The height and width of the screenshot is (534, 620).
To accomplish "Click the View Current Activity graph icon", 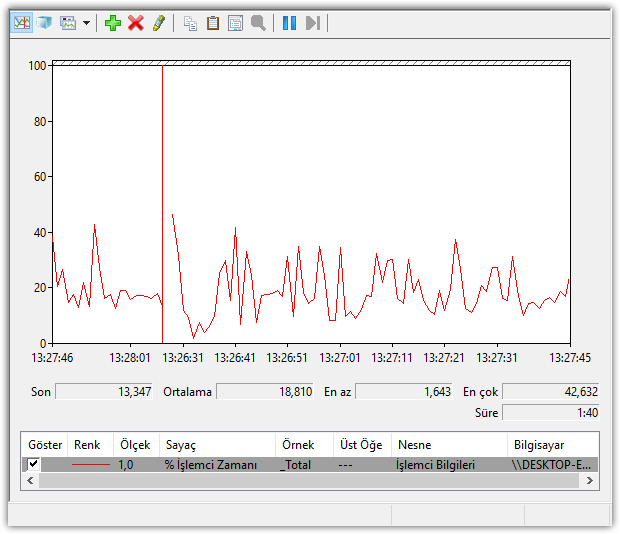I will pyautogui.click(x=22, y=23).
